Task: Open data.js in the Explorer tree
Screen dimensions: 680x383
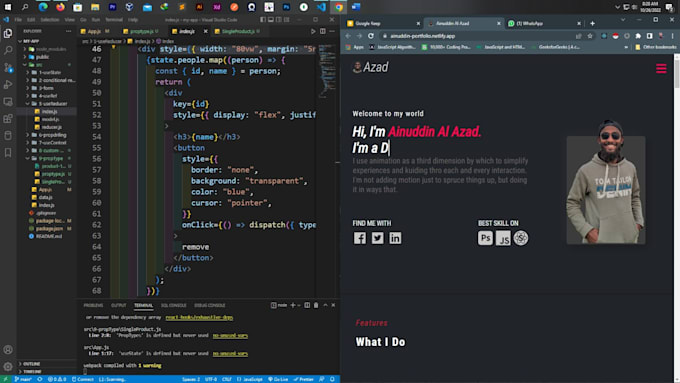Action: [46, 197]
